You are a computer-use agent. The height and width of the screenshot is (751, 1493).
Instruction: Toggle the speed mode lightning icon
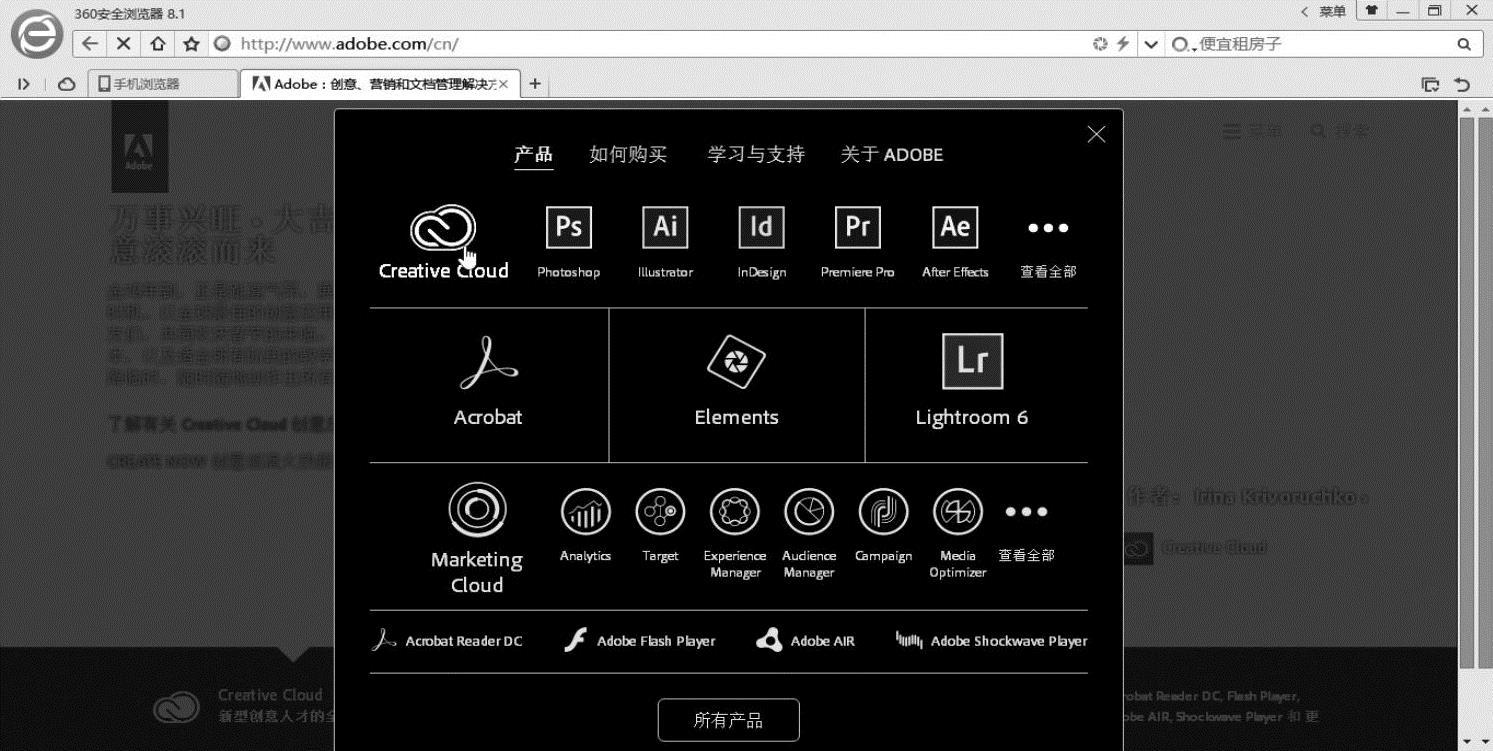point(1123,44)
